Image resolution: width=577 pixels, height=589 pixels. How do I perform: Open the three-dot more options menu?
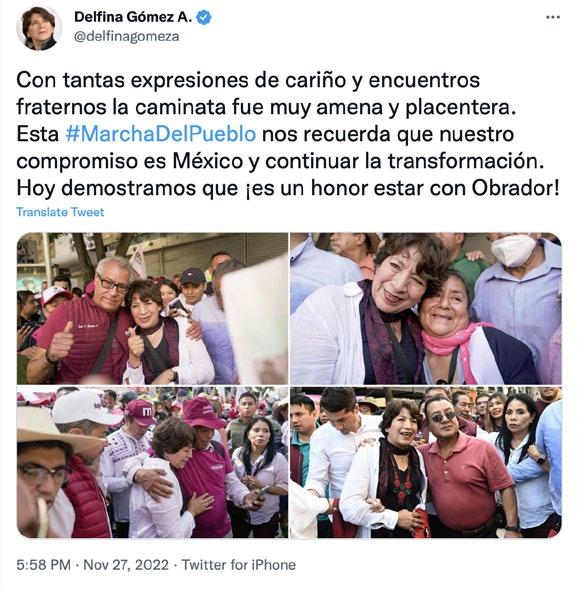[x=553, y=17]
